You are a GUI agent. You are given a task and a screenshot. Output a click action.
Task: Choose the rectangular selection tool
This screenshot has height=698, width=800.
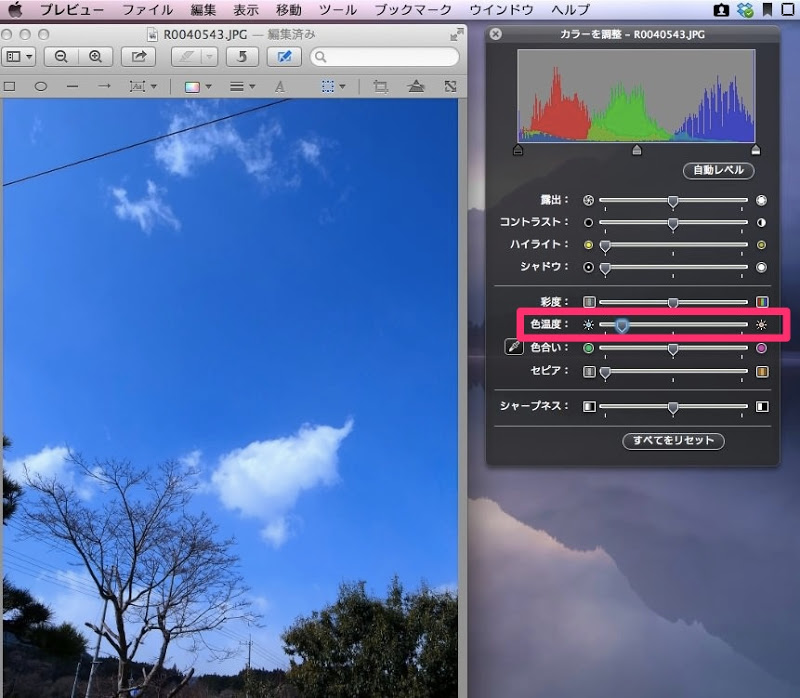(x=328, y=87)
